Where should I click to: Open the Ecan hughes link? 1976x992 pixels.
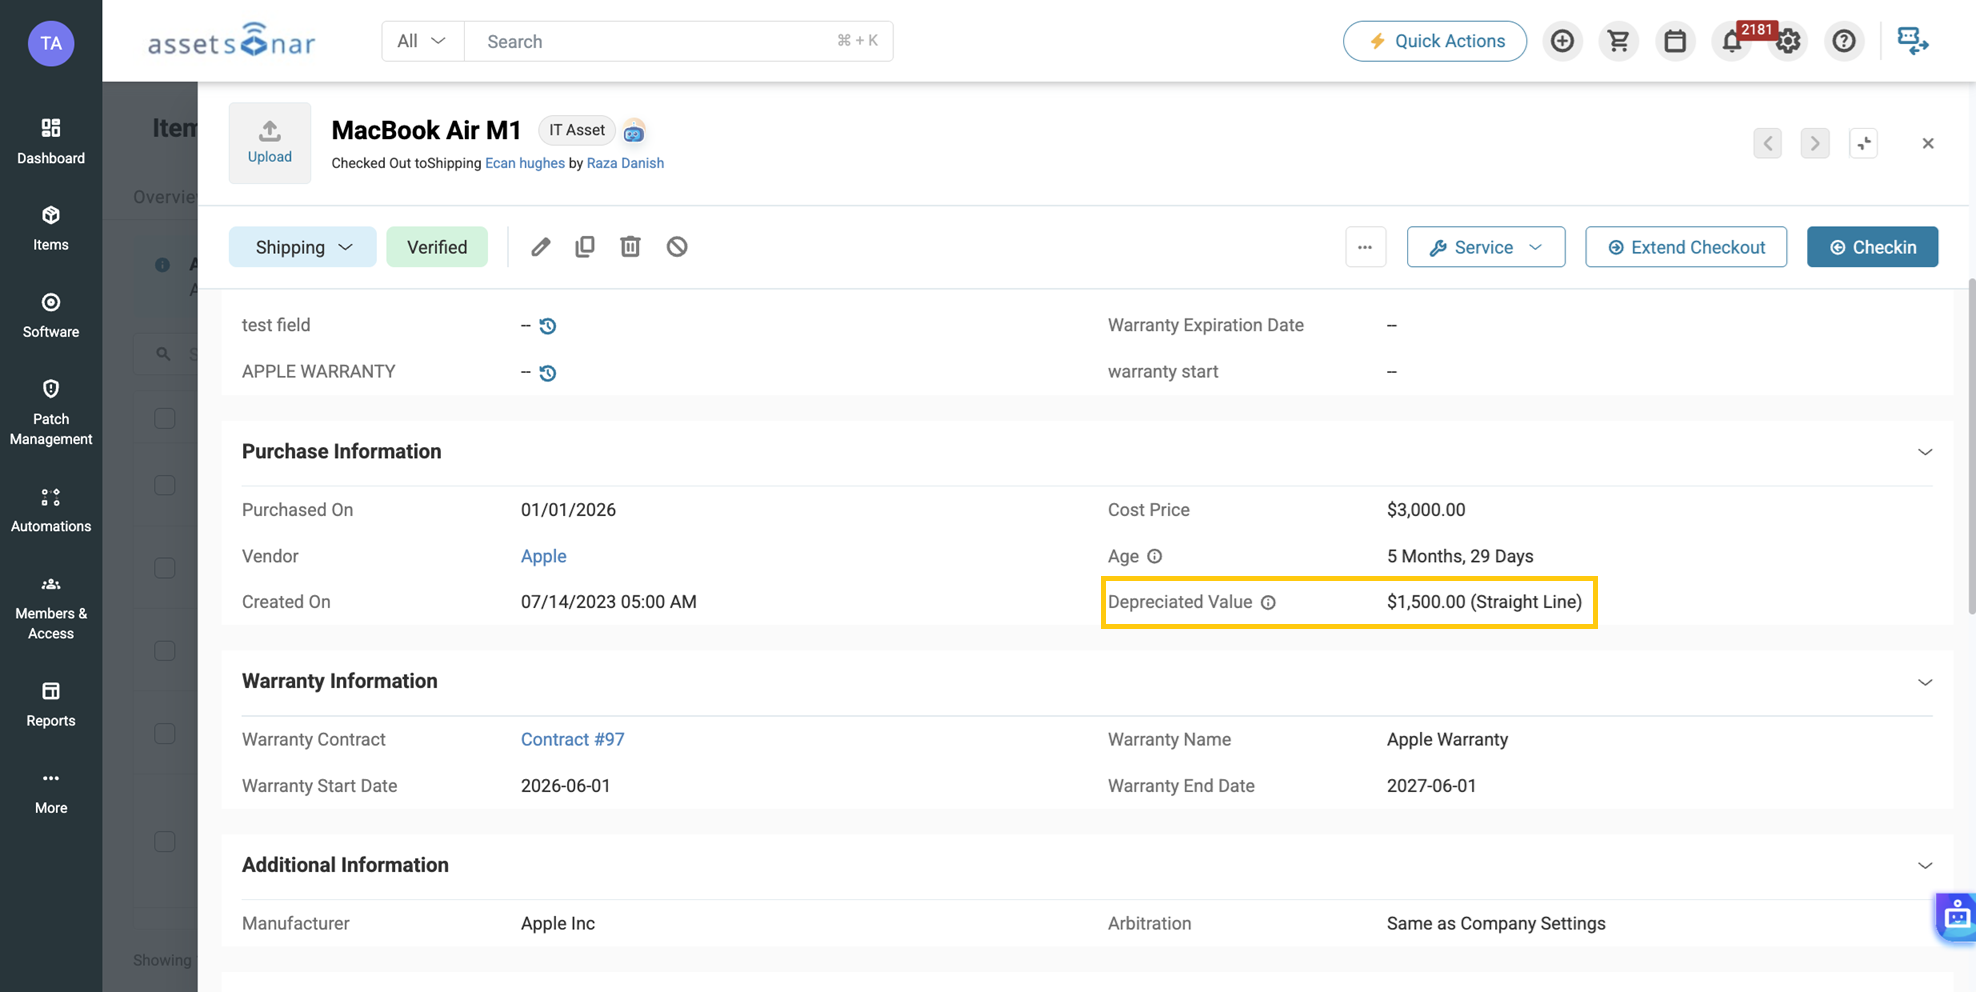point(525,163)
